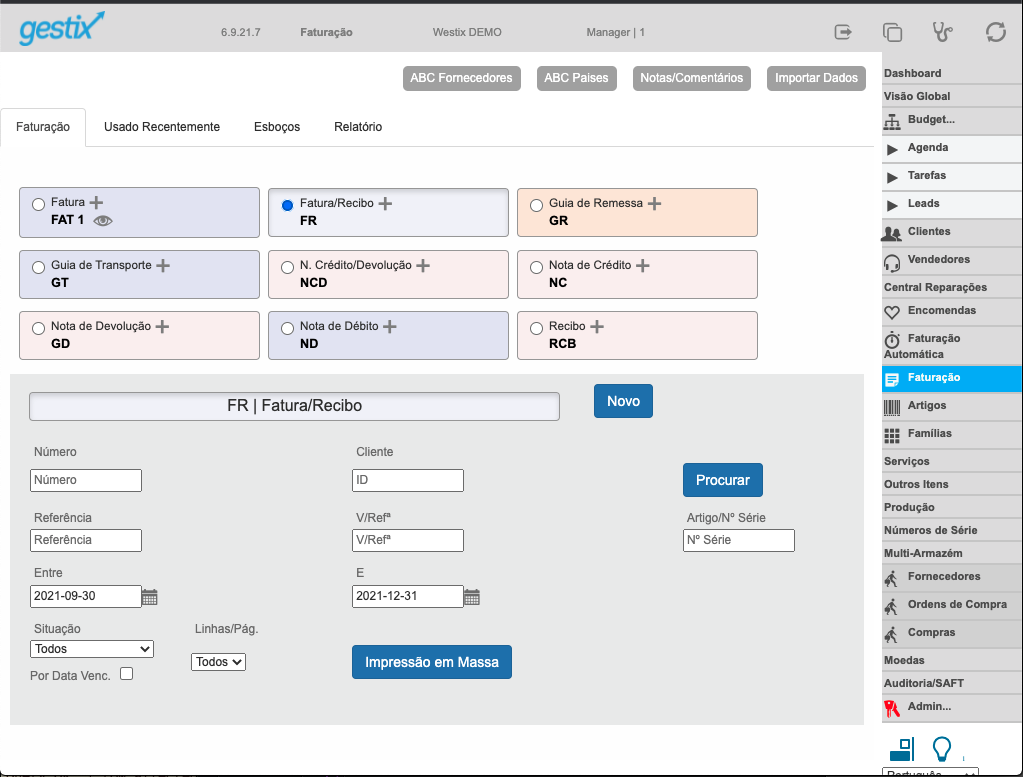Switch to the Usado Recentemente tab
This screenshot has height=777, width=1023.
(x=162, y=127)
